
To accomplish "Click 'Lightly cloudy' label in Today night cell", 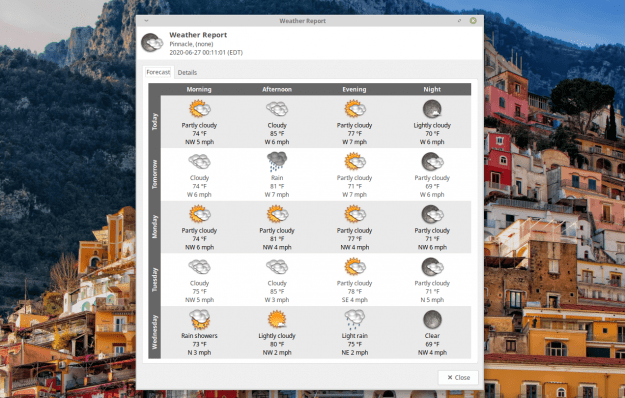I will 432,125.
